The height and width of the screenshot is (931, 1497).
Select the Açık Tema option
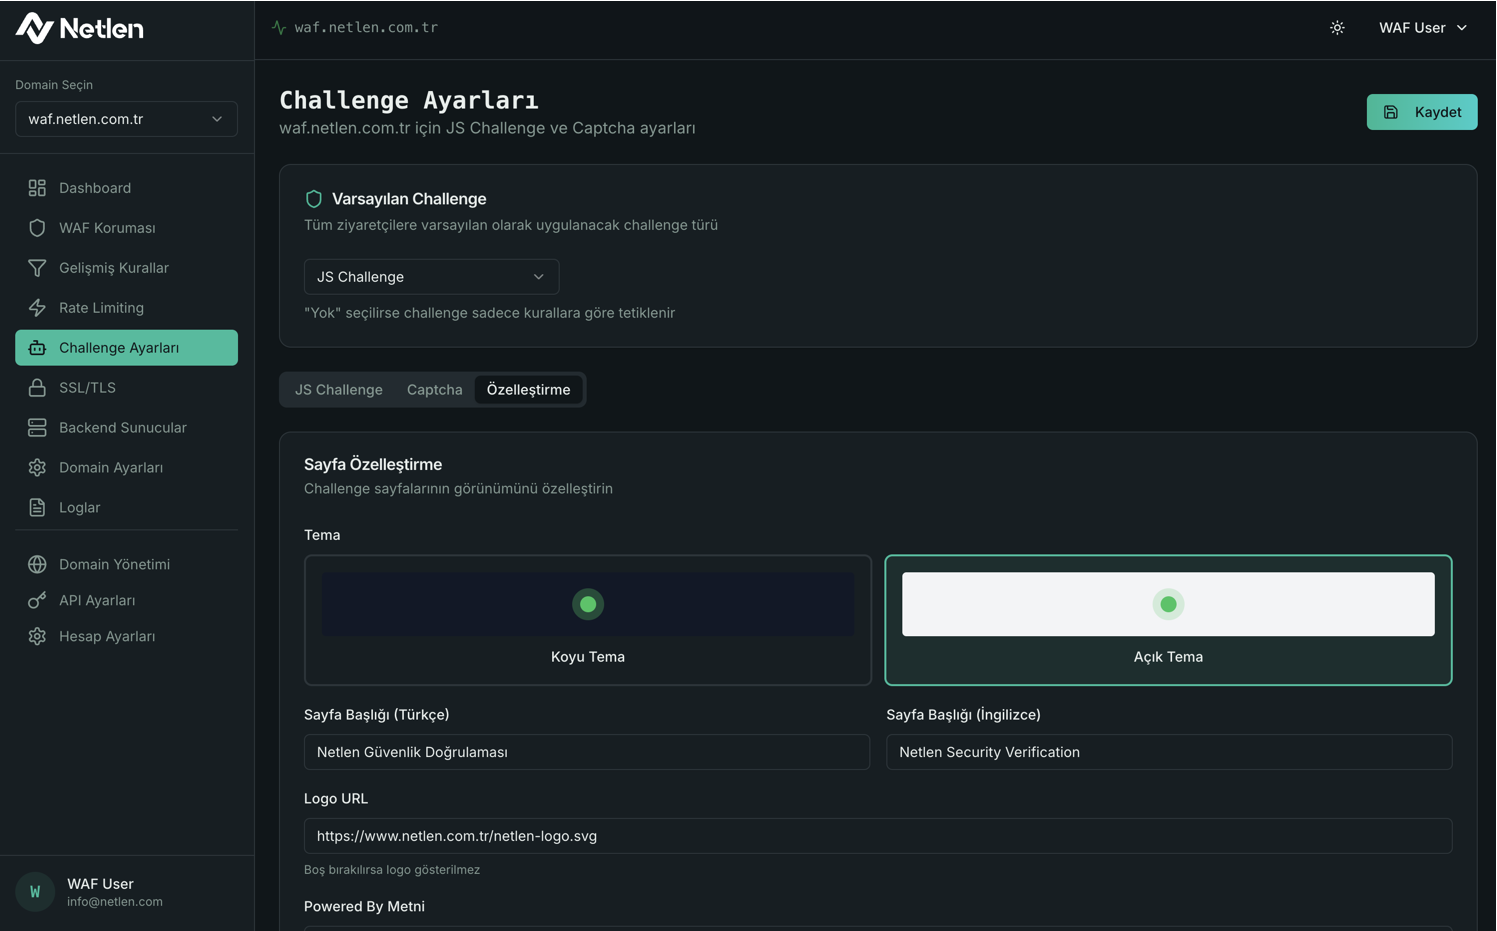[1168, 620]
